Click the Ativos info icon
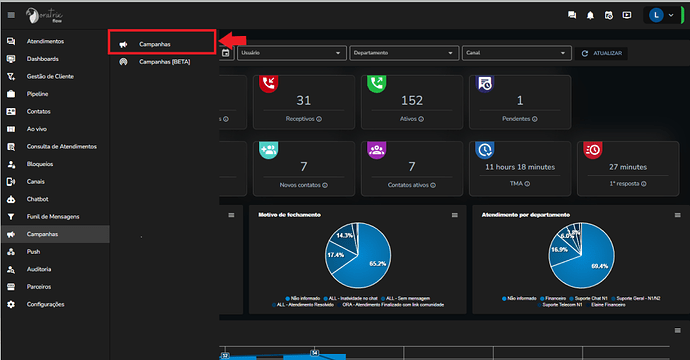Screen dimensions: 690x360 tap(421, 119)
